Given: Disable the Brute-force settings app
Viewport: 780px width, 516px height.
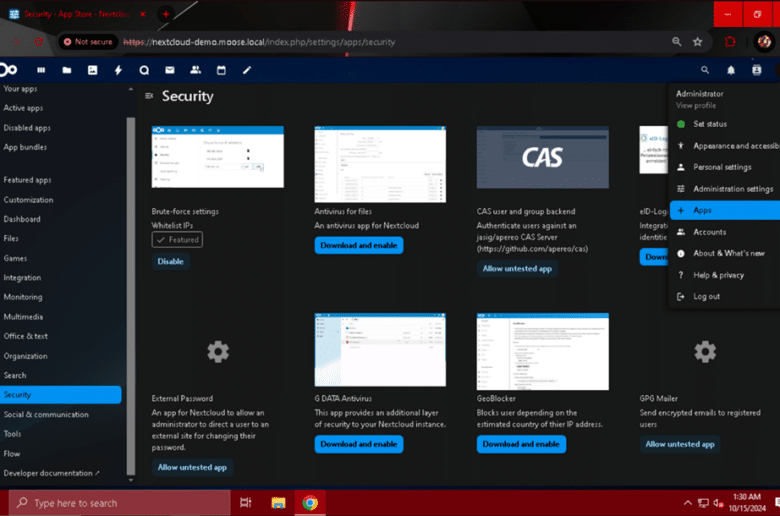Looking at the screenshot, I should [x=170, y=261].
